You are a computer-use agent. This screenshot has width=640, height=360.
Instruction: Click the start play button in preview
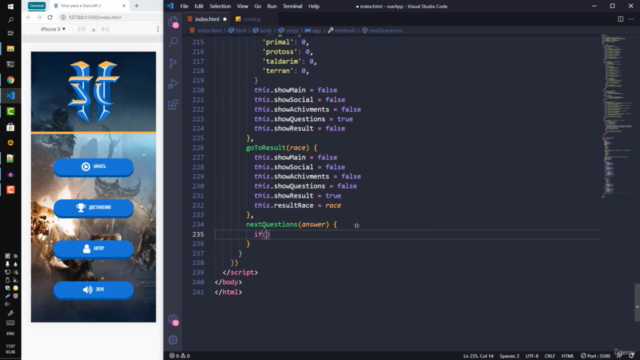(x=93, y=167)
